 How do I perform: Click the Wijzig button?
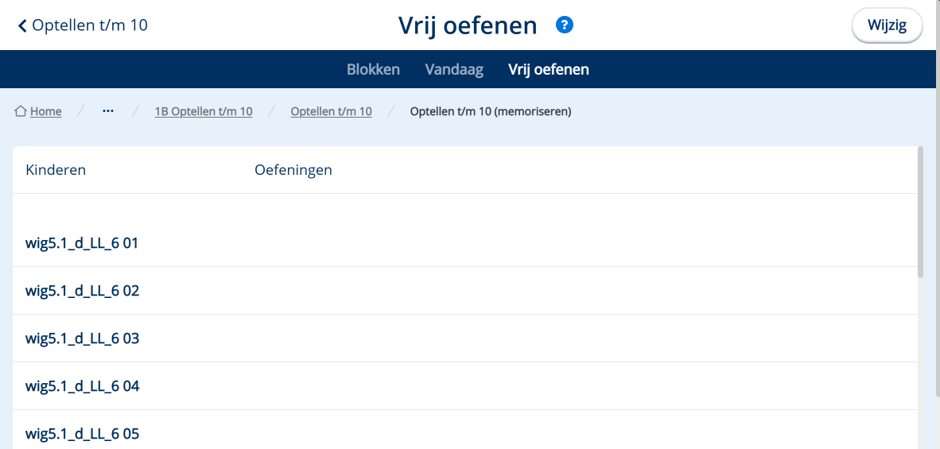tap(887, 26)
